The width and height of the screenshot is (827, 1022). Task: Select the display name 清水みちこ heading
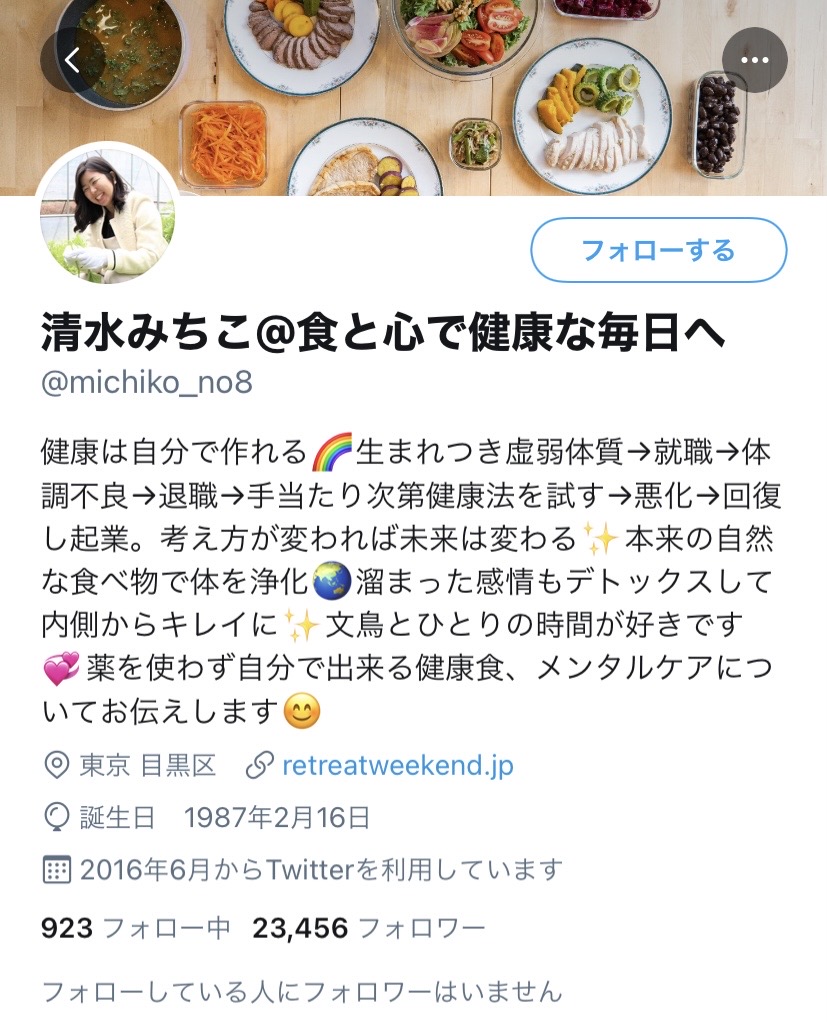[x=383, y=332]
